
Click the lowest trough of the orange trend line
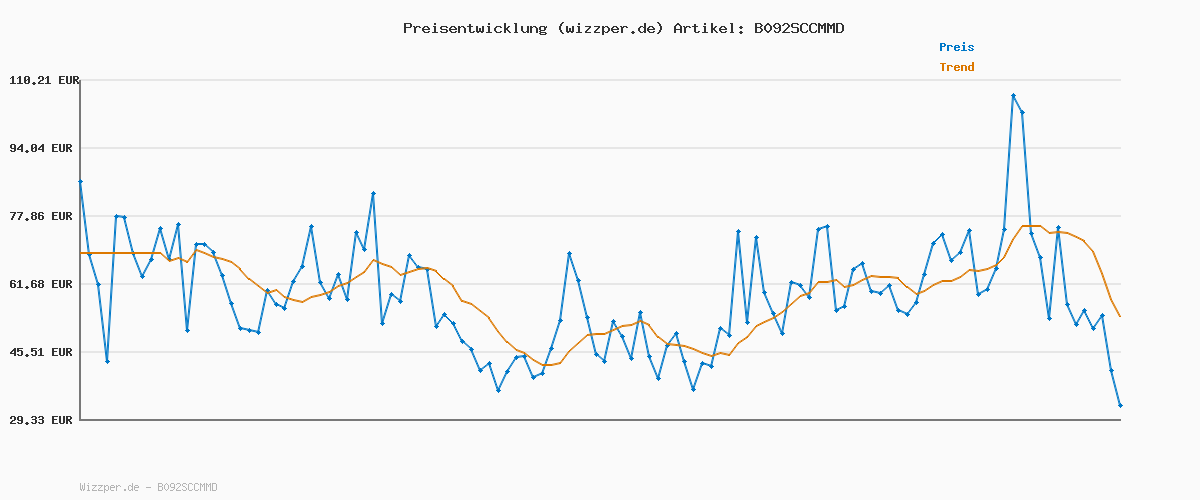click(547, 365)
